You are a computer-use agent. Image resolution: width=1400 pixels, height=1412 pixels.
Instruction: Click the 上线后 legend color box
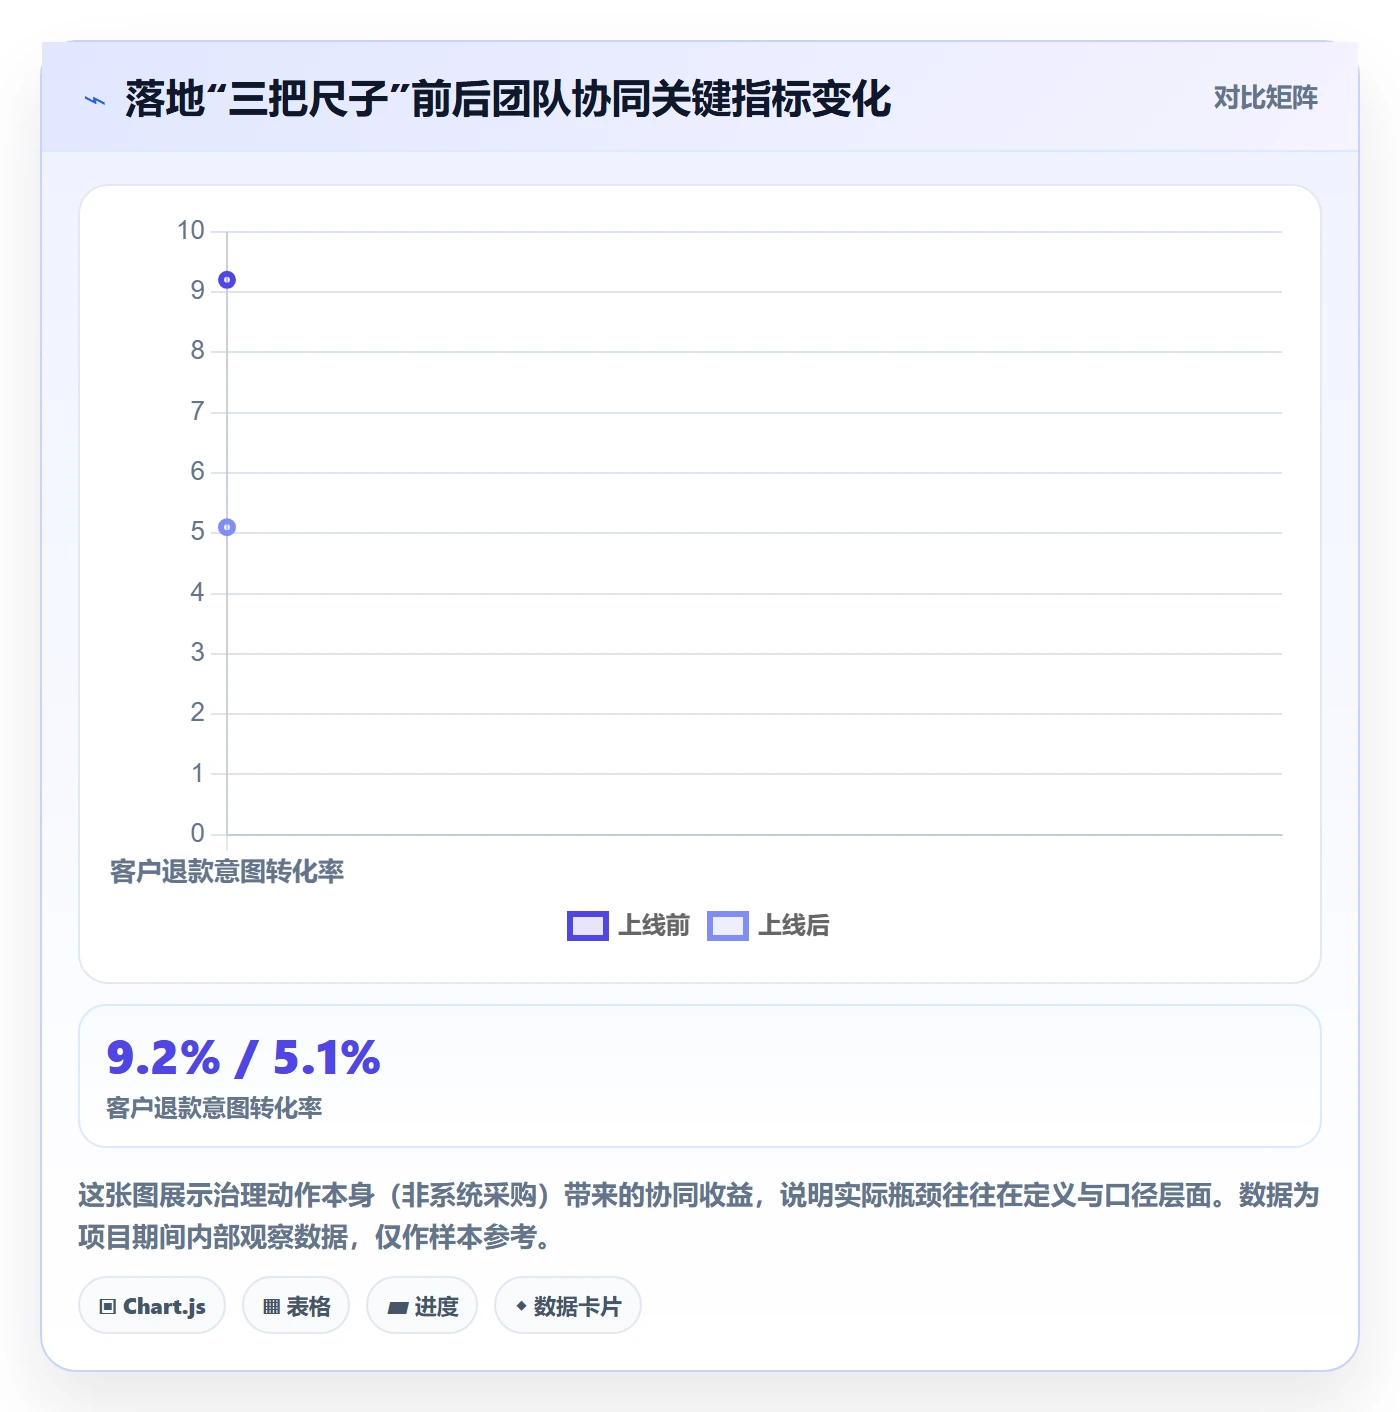[727, 926]
